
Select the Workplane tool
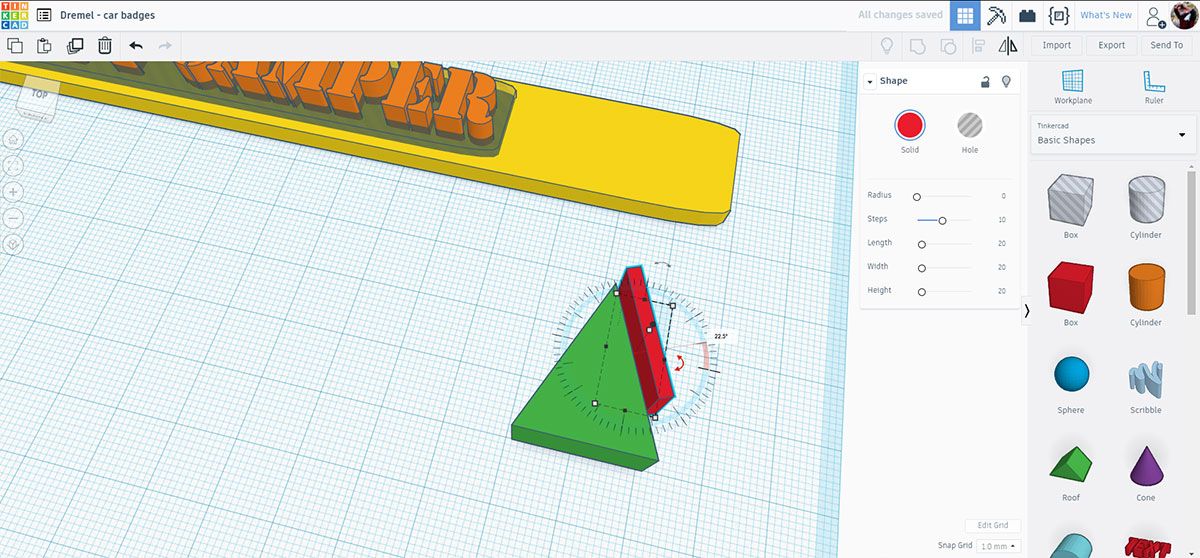point(1073,87)
